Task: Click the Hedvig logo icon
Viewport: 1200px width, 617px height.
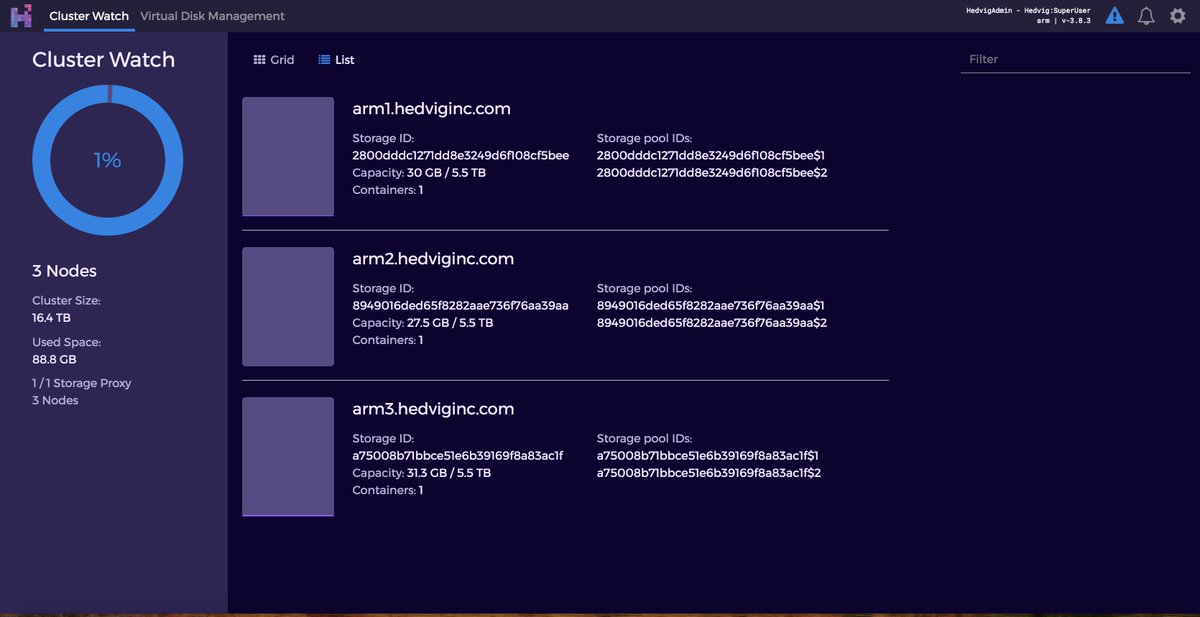Action: pos(21,16)
